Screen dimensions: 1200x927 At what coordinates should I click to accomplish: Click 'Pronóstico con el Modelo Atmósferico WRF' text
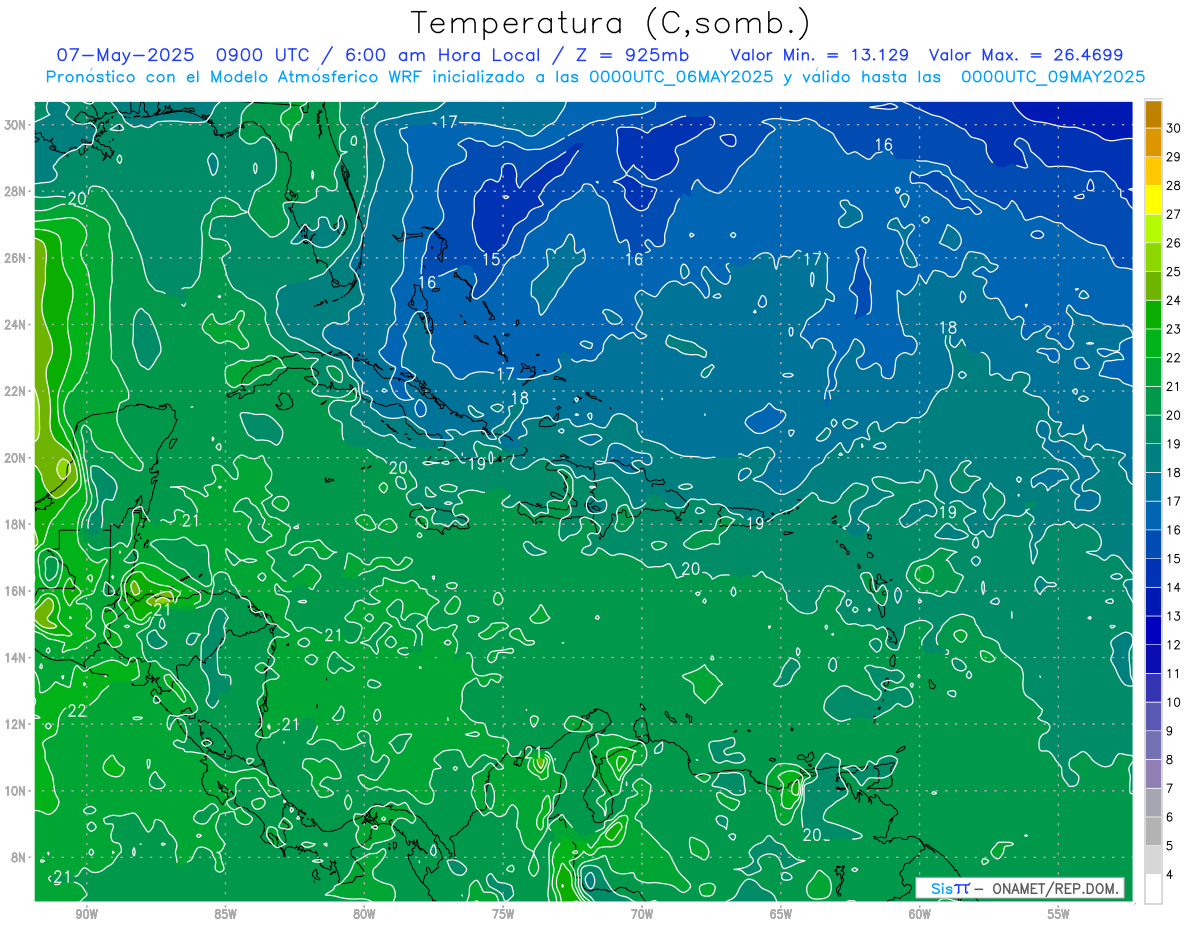click(x=235, y=76)
